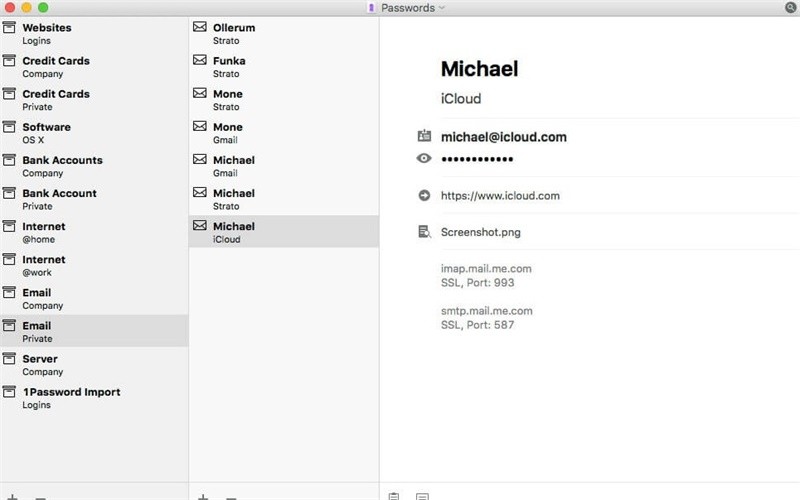The width and height of the screenshot is (800, 500).
Task: Click the archive icon of Websites Logins
Action: 9,28
